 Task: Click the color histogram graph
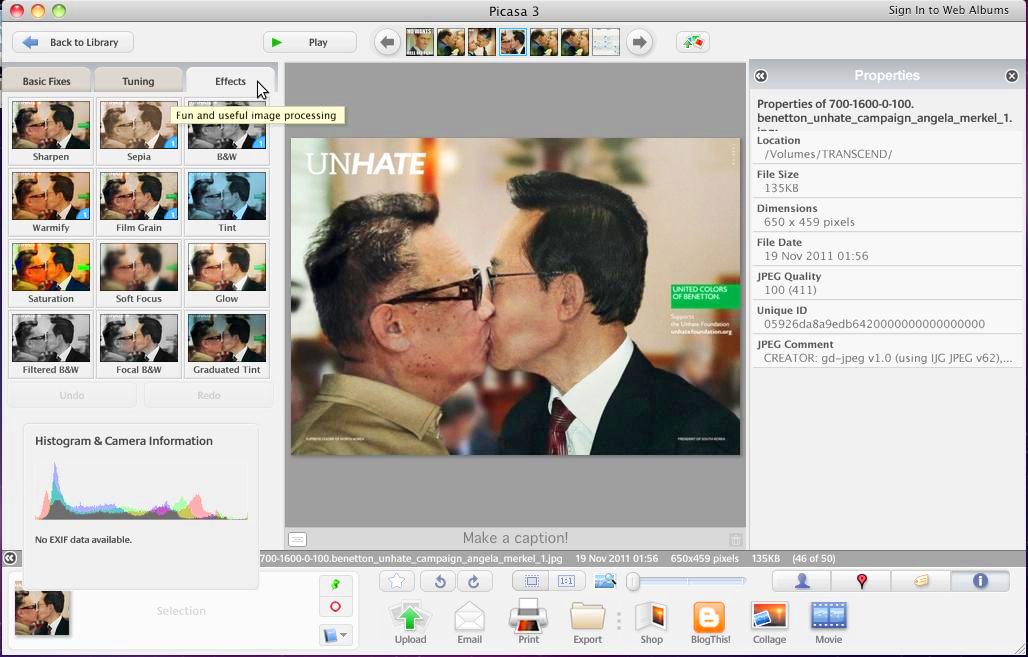[141, 490]
